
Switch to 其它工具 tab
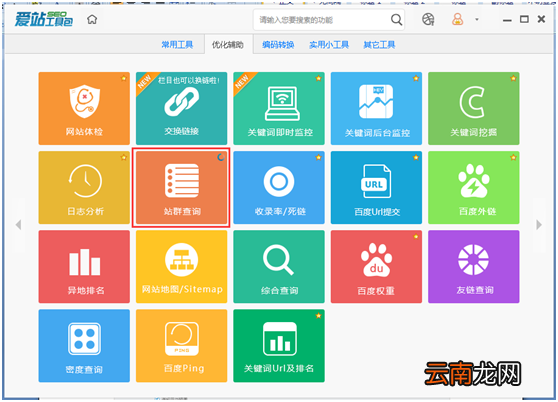pos(379,45)
